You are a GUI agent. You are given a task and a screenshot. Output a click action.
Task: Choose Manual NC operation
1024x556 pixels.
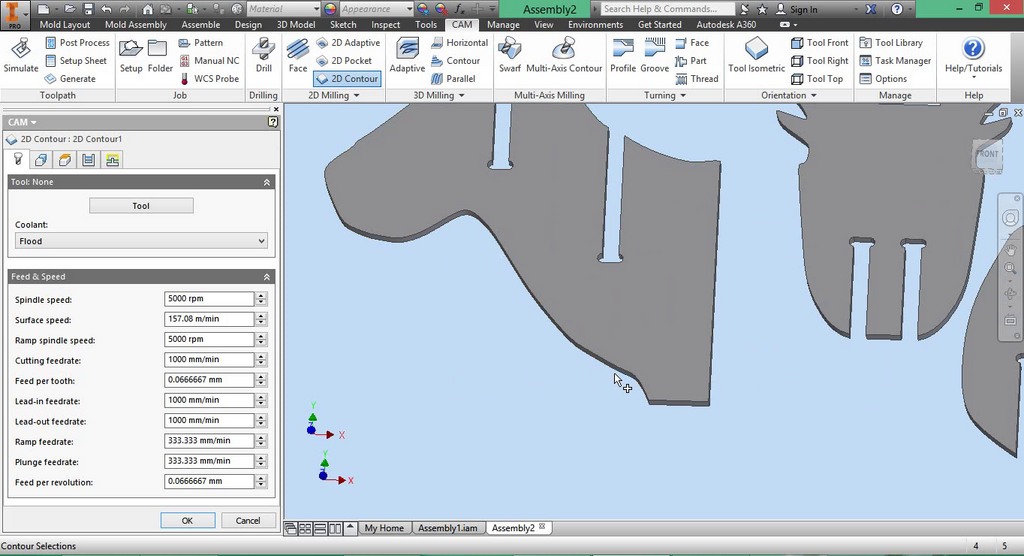pyautogui.click(x=209, y=61)
